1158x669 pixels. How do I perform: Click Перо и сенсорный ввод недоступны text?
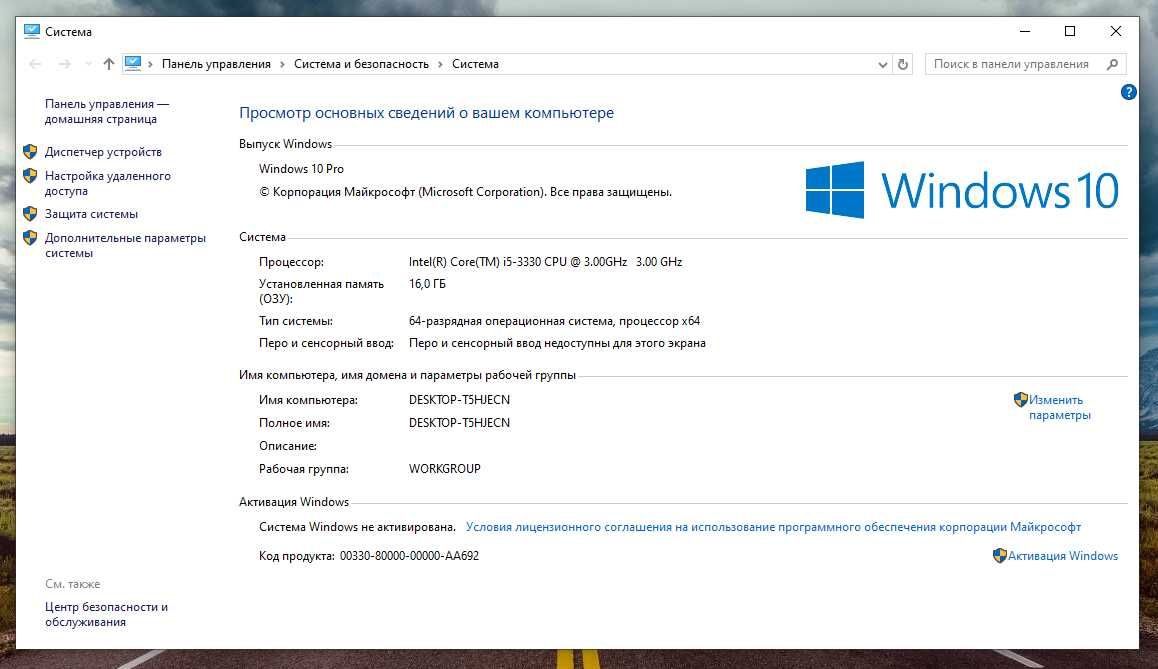click(558, 343)
